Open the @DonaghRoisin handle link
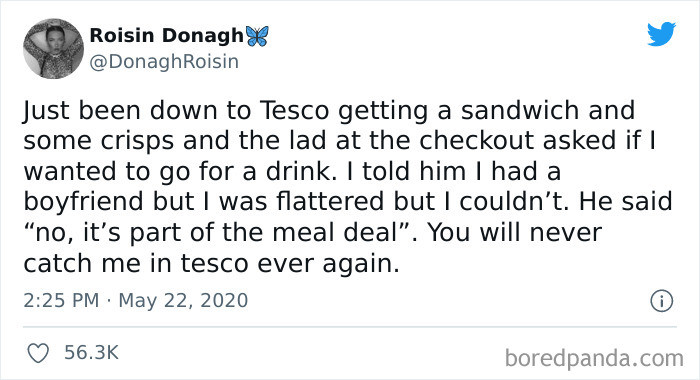 click(164, 62)
